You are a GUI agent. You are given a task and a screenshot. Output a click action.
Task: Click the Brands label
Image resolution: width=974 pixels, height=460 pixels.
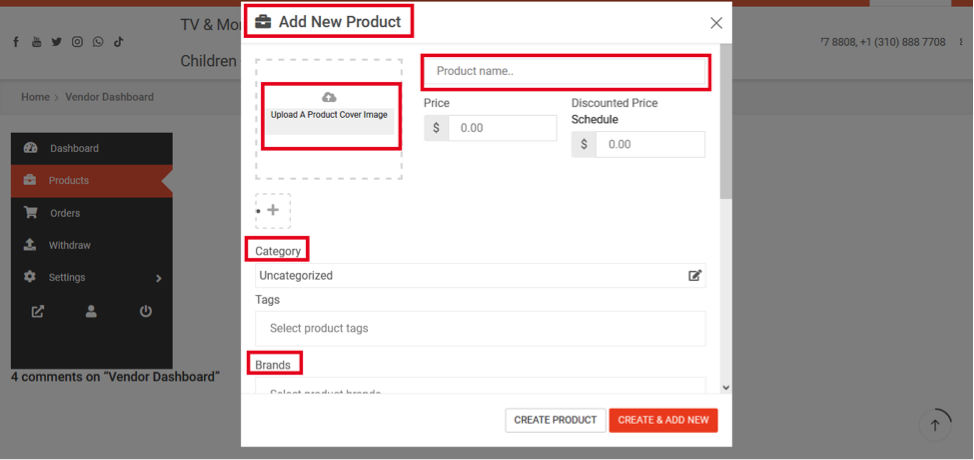(x=273, y=365)
